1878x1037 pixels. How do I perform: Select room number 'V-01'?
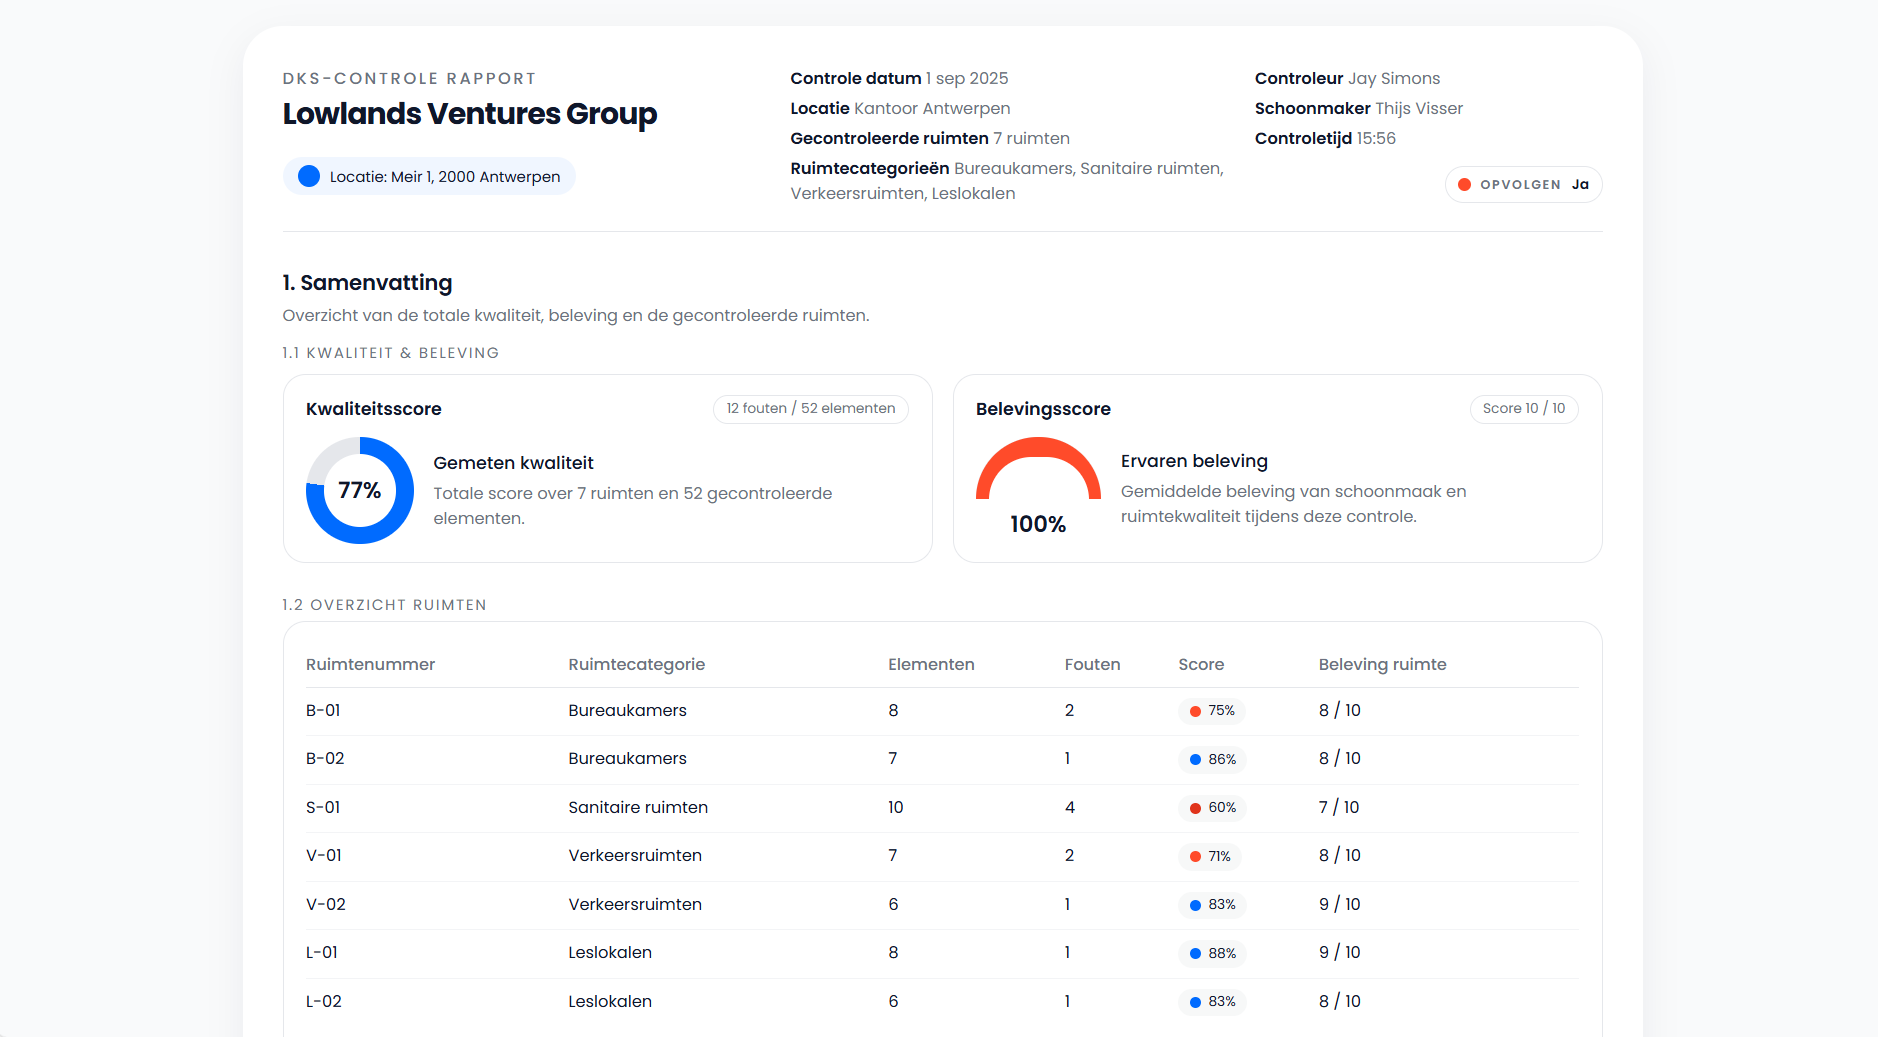(x=324, y=856)
